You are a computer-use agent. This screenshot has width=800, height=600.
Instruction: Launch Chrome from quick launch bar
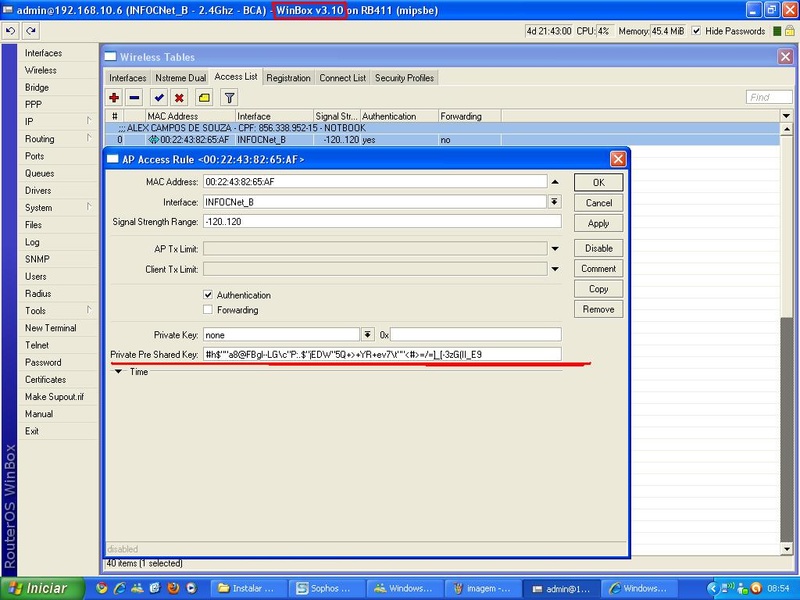(102, 588)
